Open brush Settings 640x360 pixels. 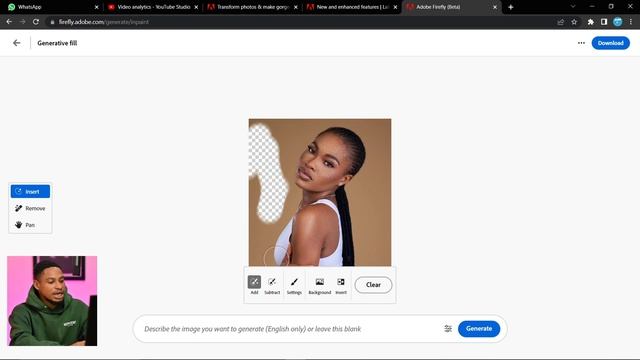[294, 284]
